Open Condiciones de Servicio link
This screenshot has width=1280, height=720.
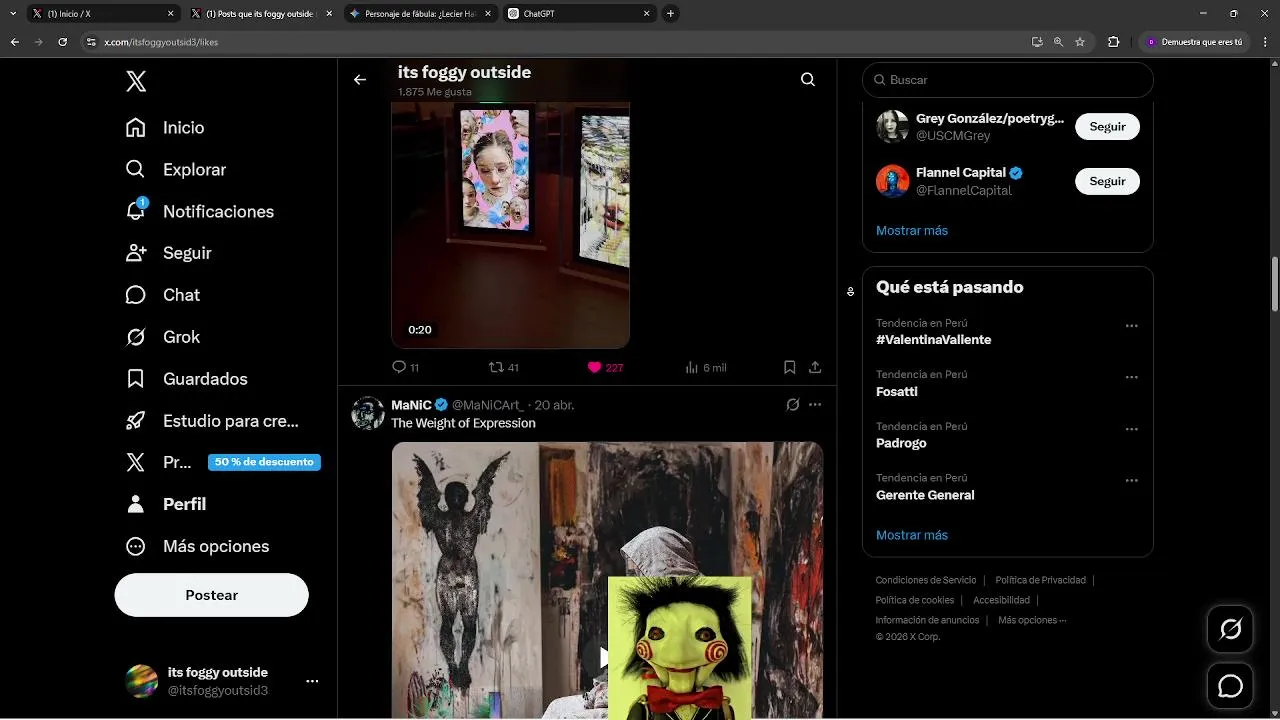926,580
